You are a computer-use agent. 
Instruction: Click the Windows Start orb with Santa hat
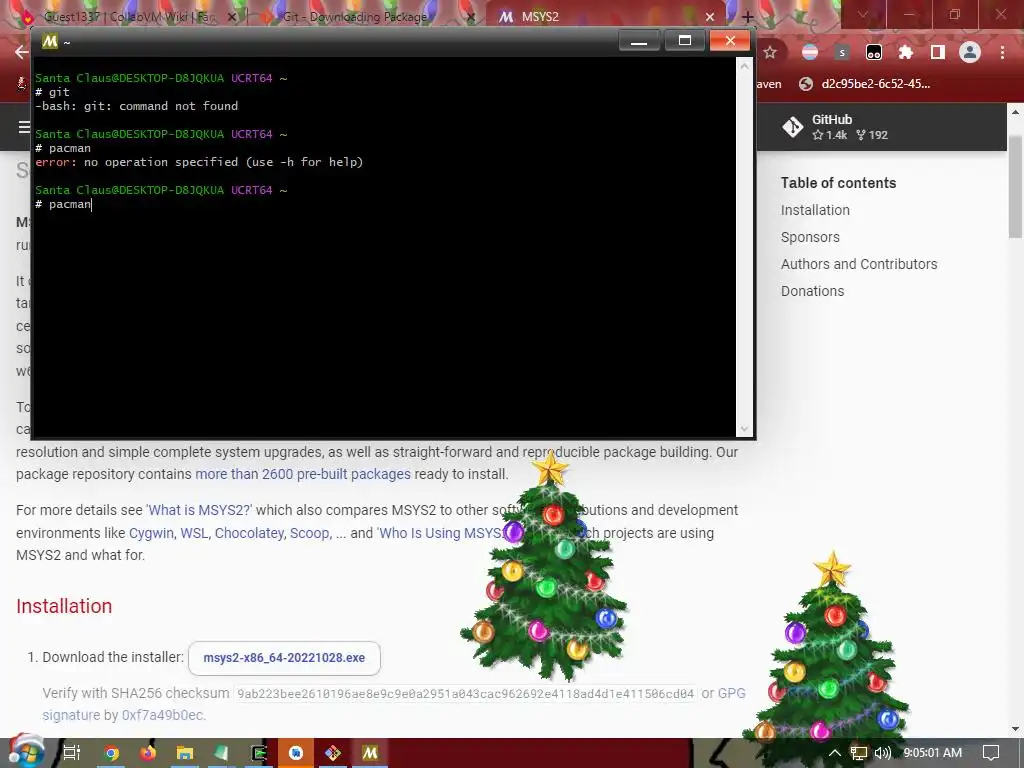point(25,751)
